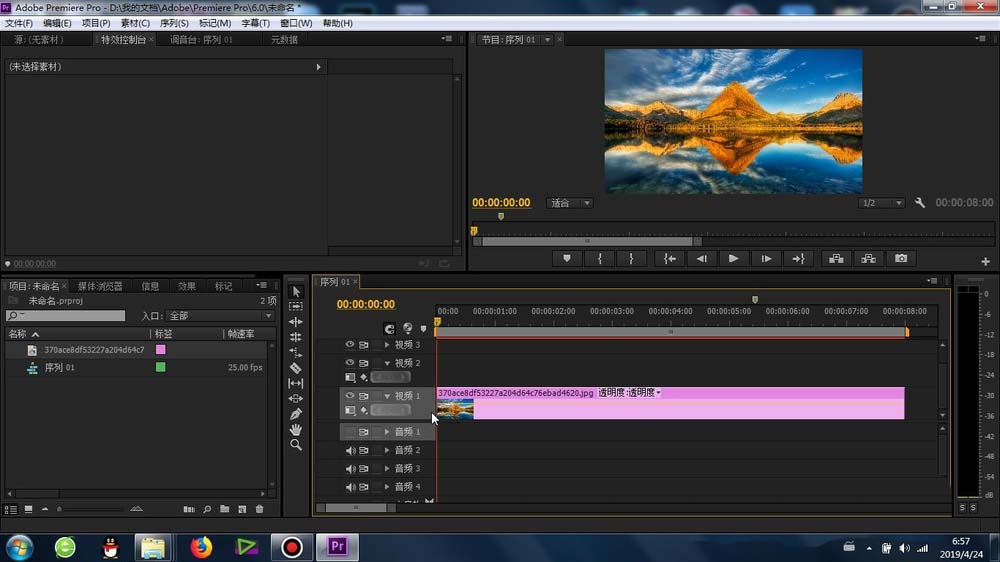Create new bin in Project panel

click(224, 509)
